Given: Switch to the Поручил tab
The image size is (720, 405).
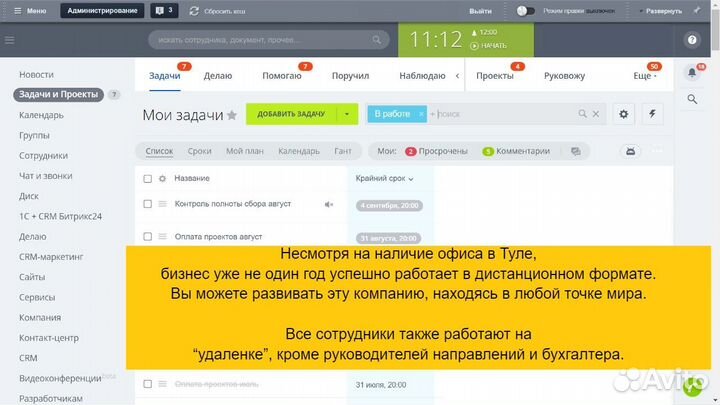Looking at the screenshot, I should coord(350,75).
